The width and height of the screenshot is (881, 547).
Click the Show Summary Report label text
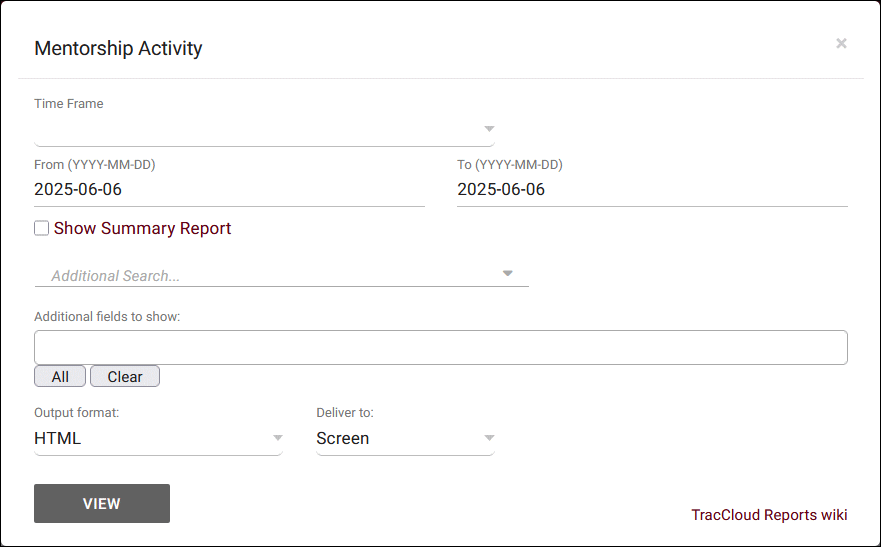(142, 228)
